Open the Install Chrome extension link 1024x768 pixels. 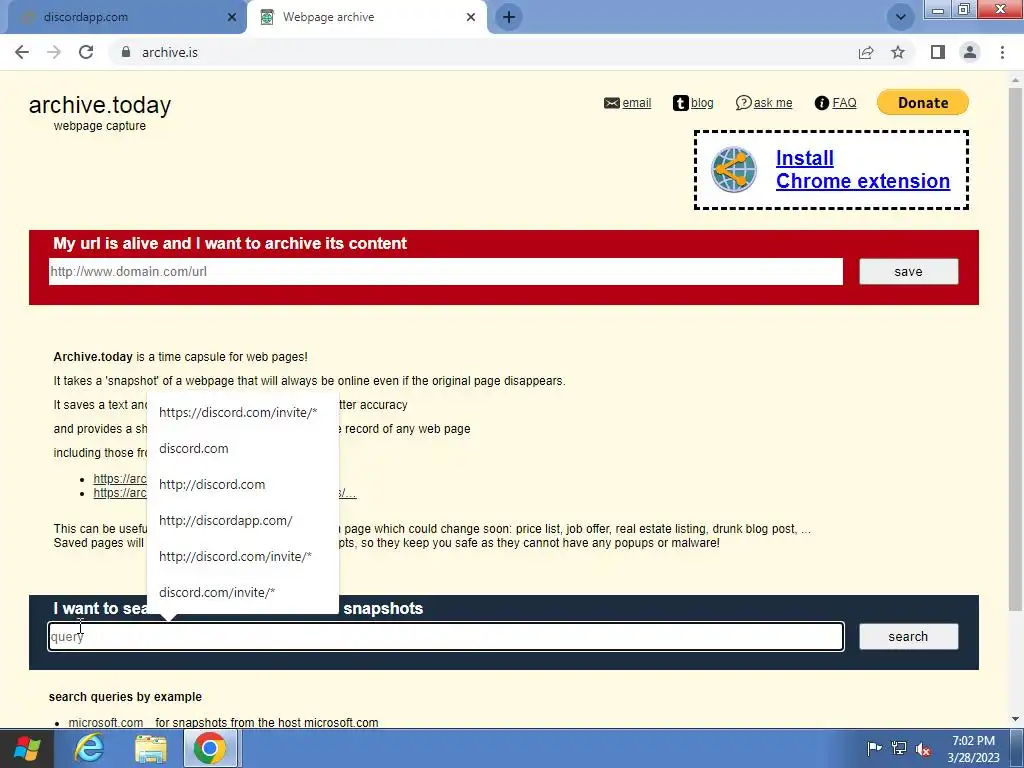coord(862,170)
